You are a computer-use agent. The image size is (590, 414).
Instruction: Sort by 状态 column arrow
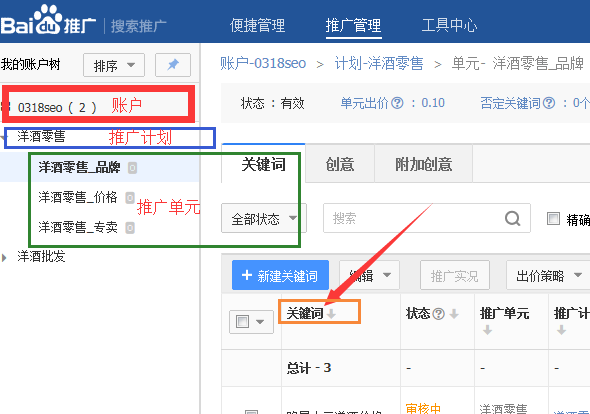pyautogui.click(x=454, y=313)
